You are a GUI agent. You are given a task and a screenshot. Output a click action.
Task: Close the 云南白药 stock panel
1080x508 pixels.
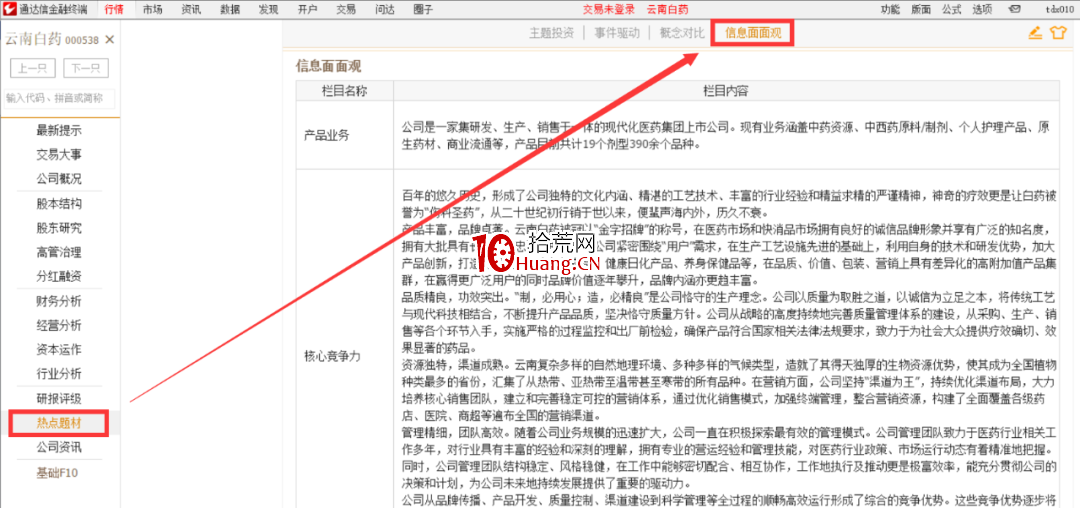tap(109, 41)
